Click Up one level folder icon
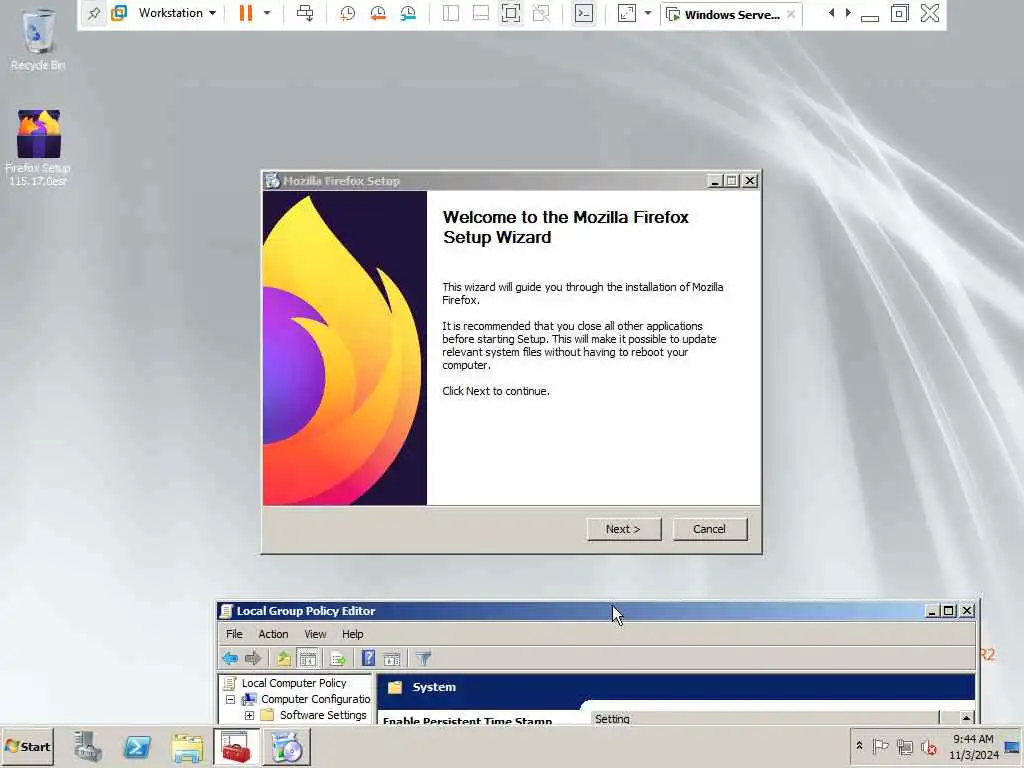This screenshot has height=768, width=1024. (x=283, y=658)
